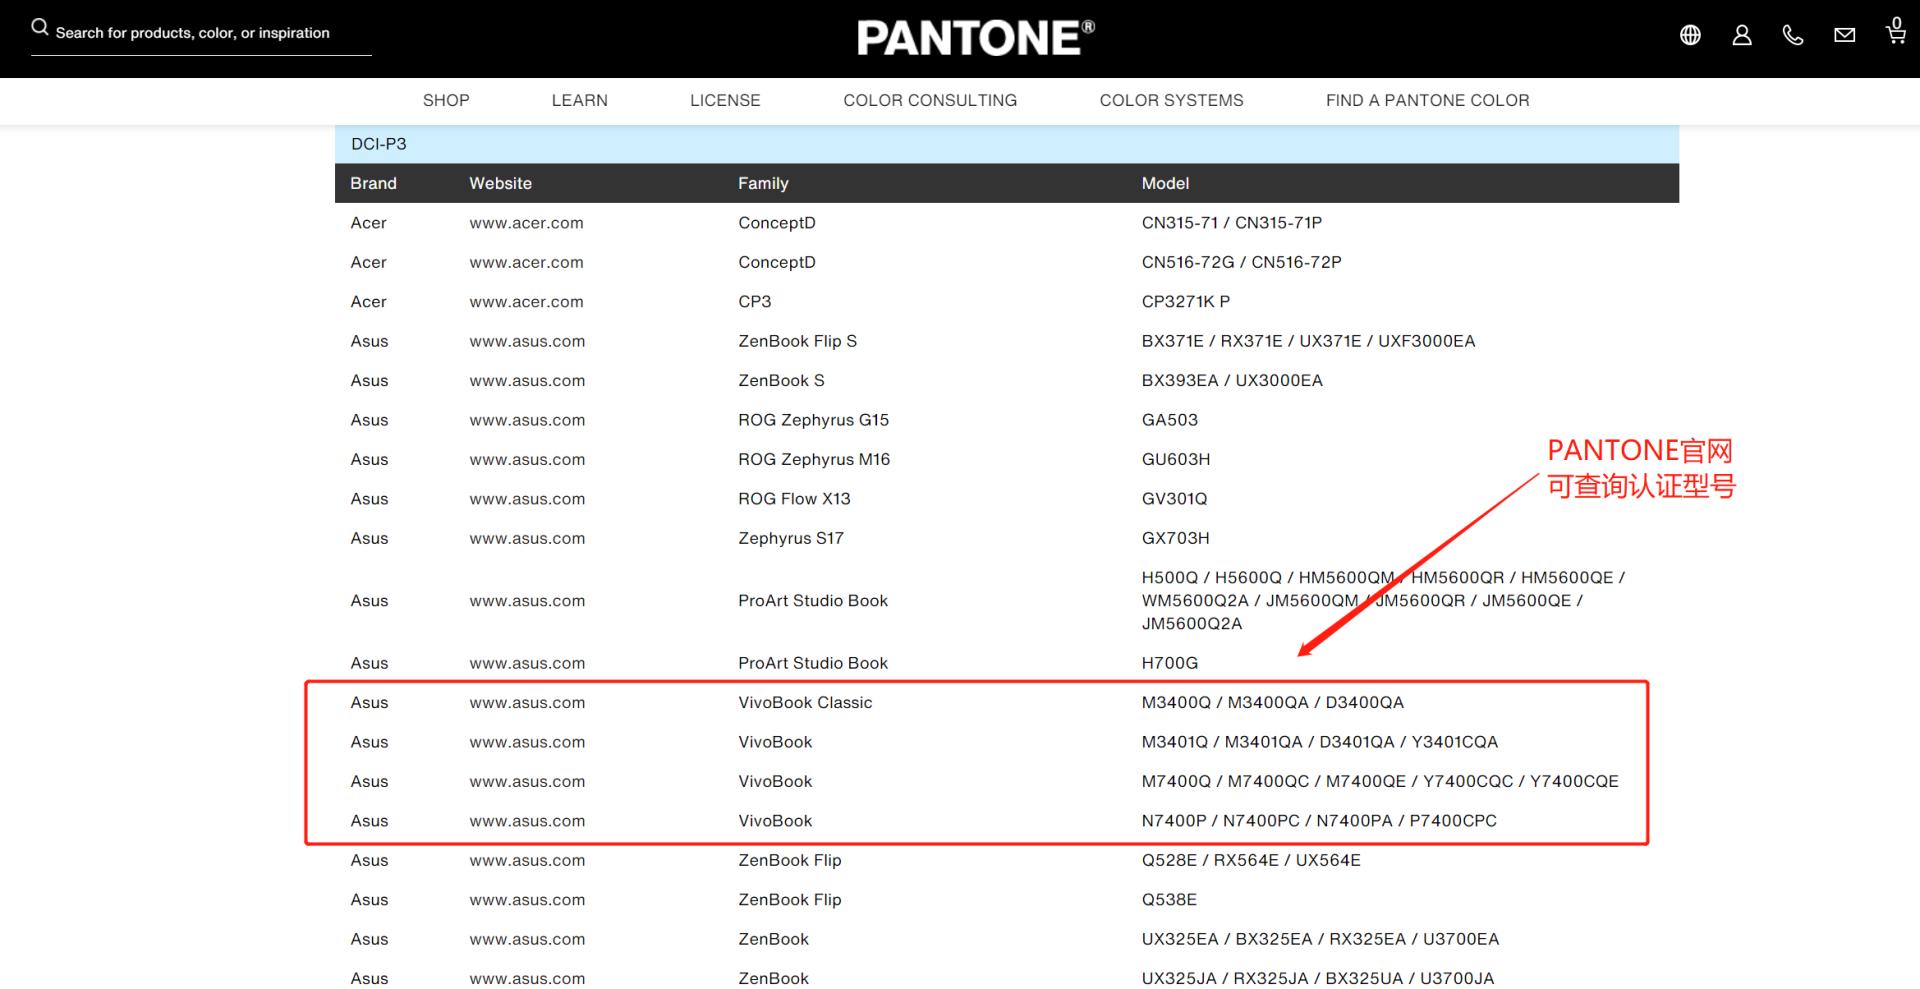Select model text BX371E / RX371E / UX371E / UXF3000EA
The width and height of the screenshot is (1920, 989).
(x=1309, y=341)
